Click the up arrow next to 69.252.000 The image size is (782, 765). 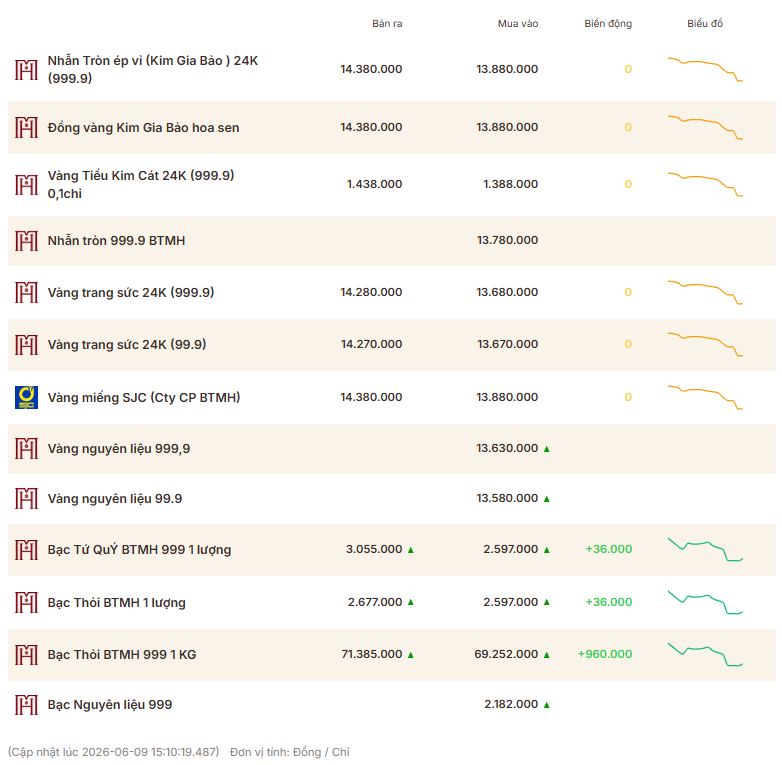coord(547,655)
